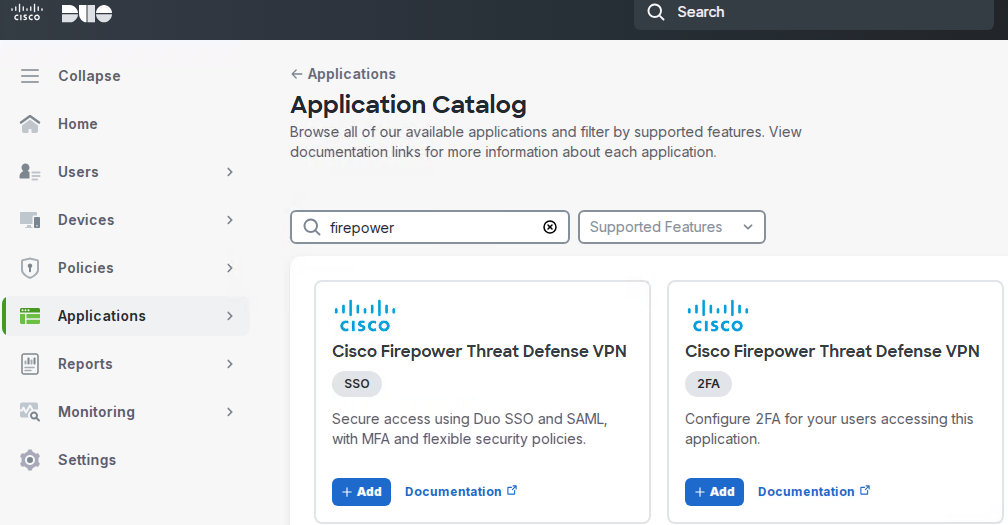Image resolution: width=1008 pixels, height=525 pixels.
Task: Click the hamburger Collapse icon
Action: [x=30, y=76]
